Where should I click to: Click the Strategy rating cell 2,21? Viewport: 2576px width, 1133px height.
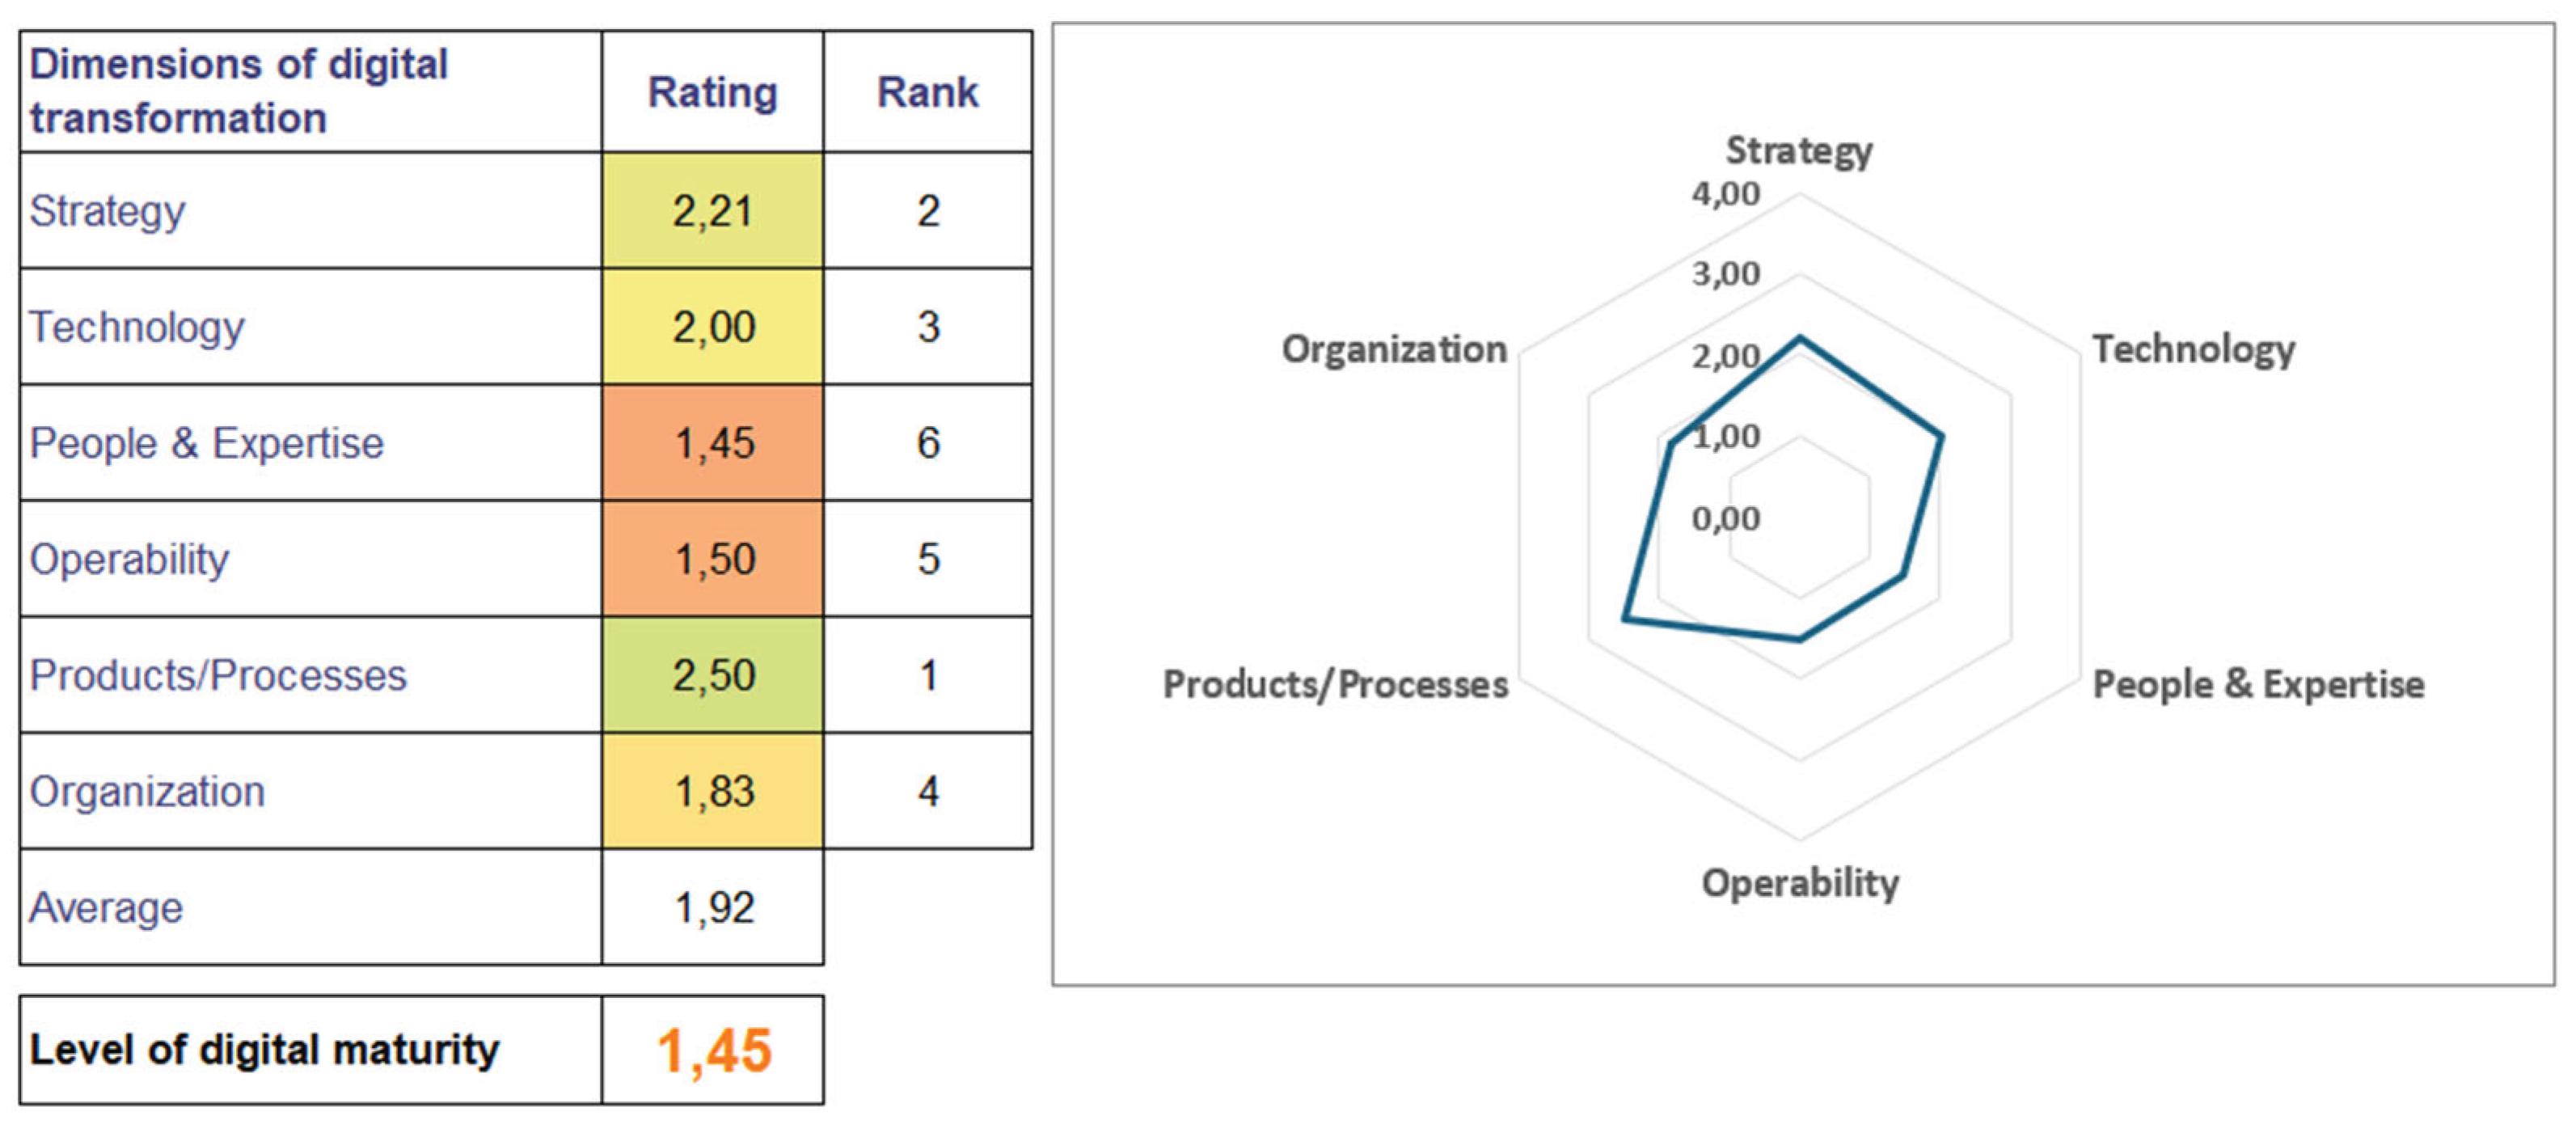click(712, 211)
